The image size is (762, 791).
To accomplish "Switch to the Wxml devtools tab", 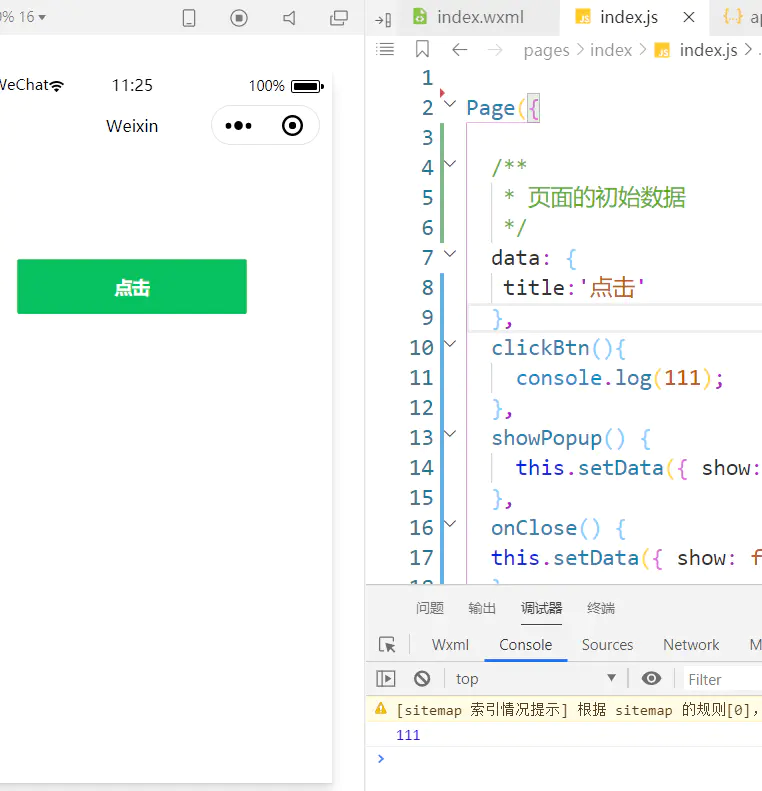I will coord(450,645).
